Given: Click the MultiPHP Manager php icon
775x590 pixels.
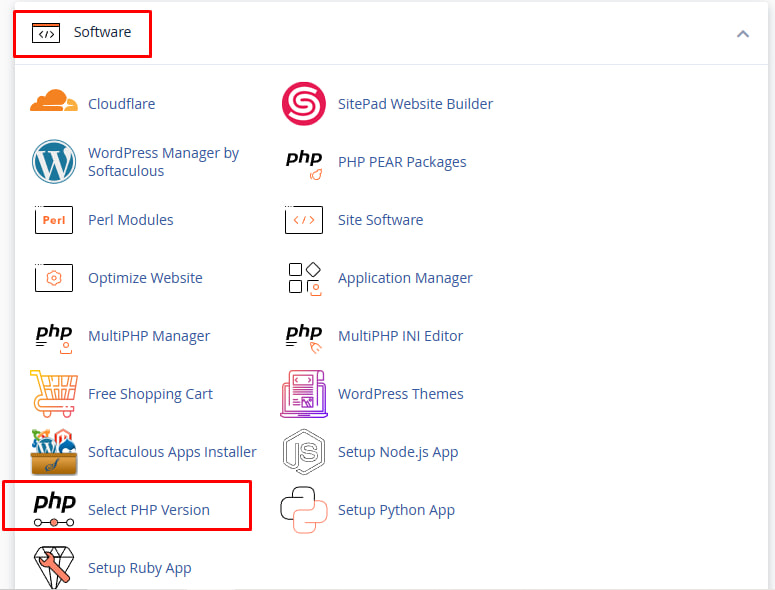Looking at the screenshot, I should 54,338.
